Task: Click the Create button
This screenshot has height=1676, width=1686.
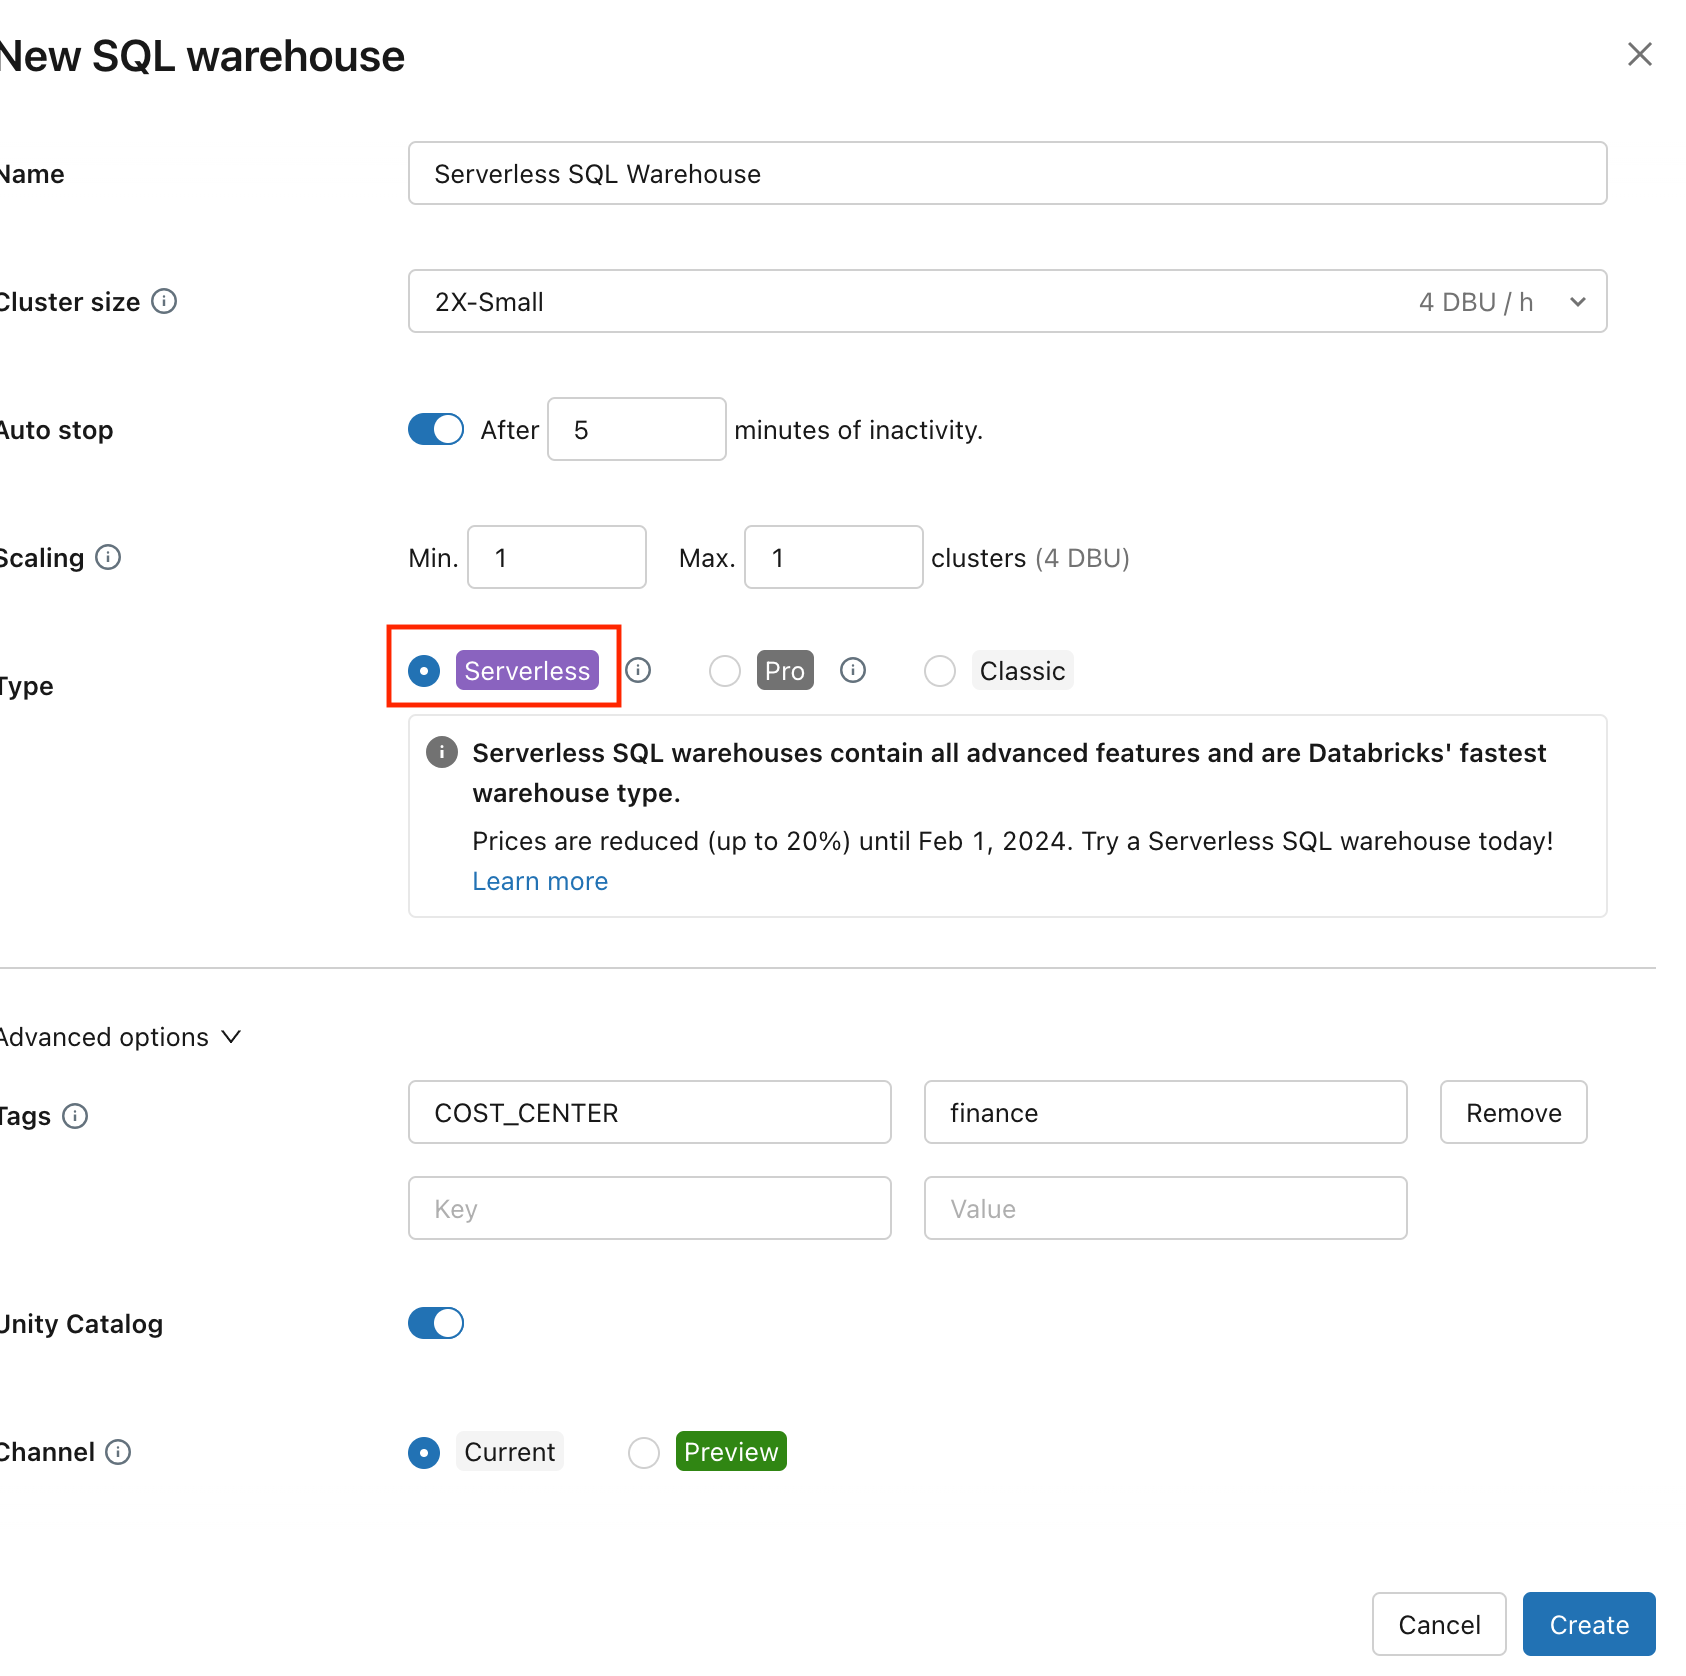Action: tap(1588, 1624)
